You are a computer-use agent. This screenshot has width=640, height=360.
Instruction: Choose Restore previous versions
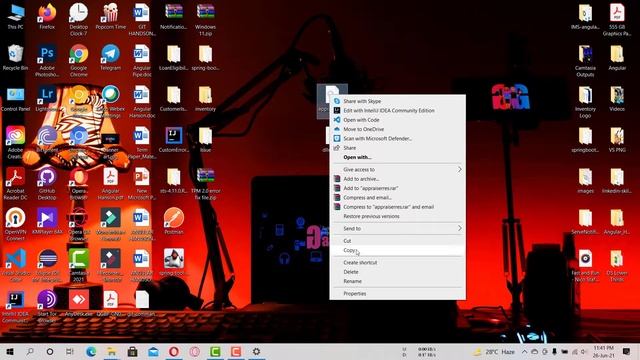click(x=398, y=216)
